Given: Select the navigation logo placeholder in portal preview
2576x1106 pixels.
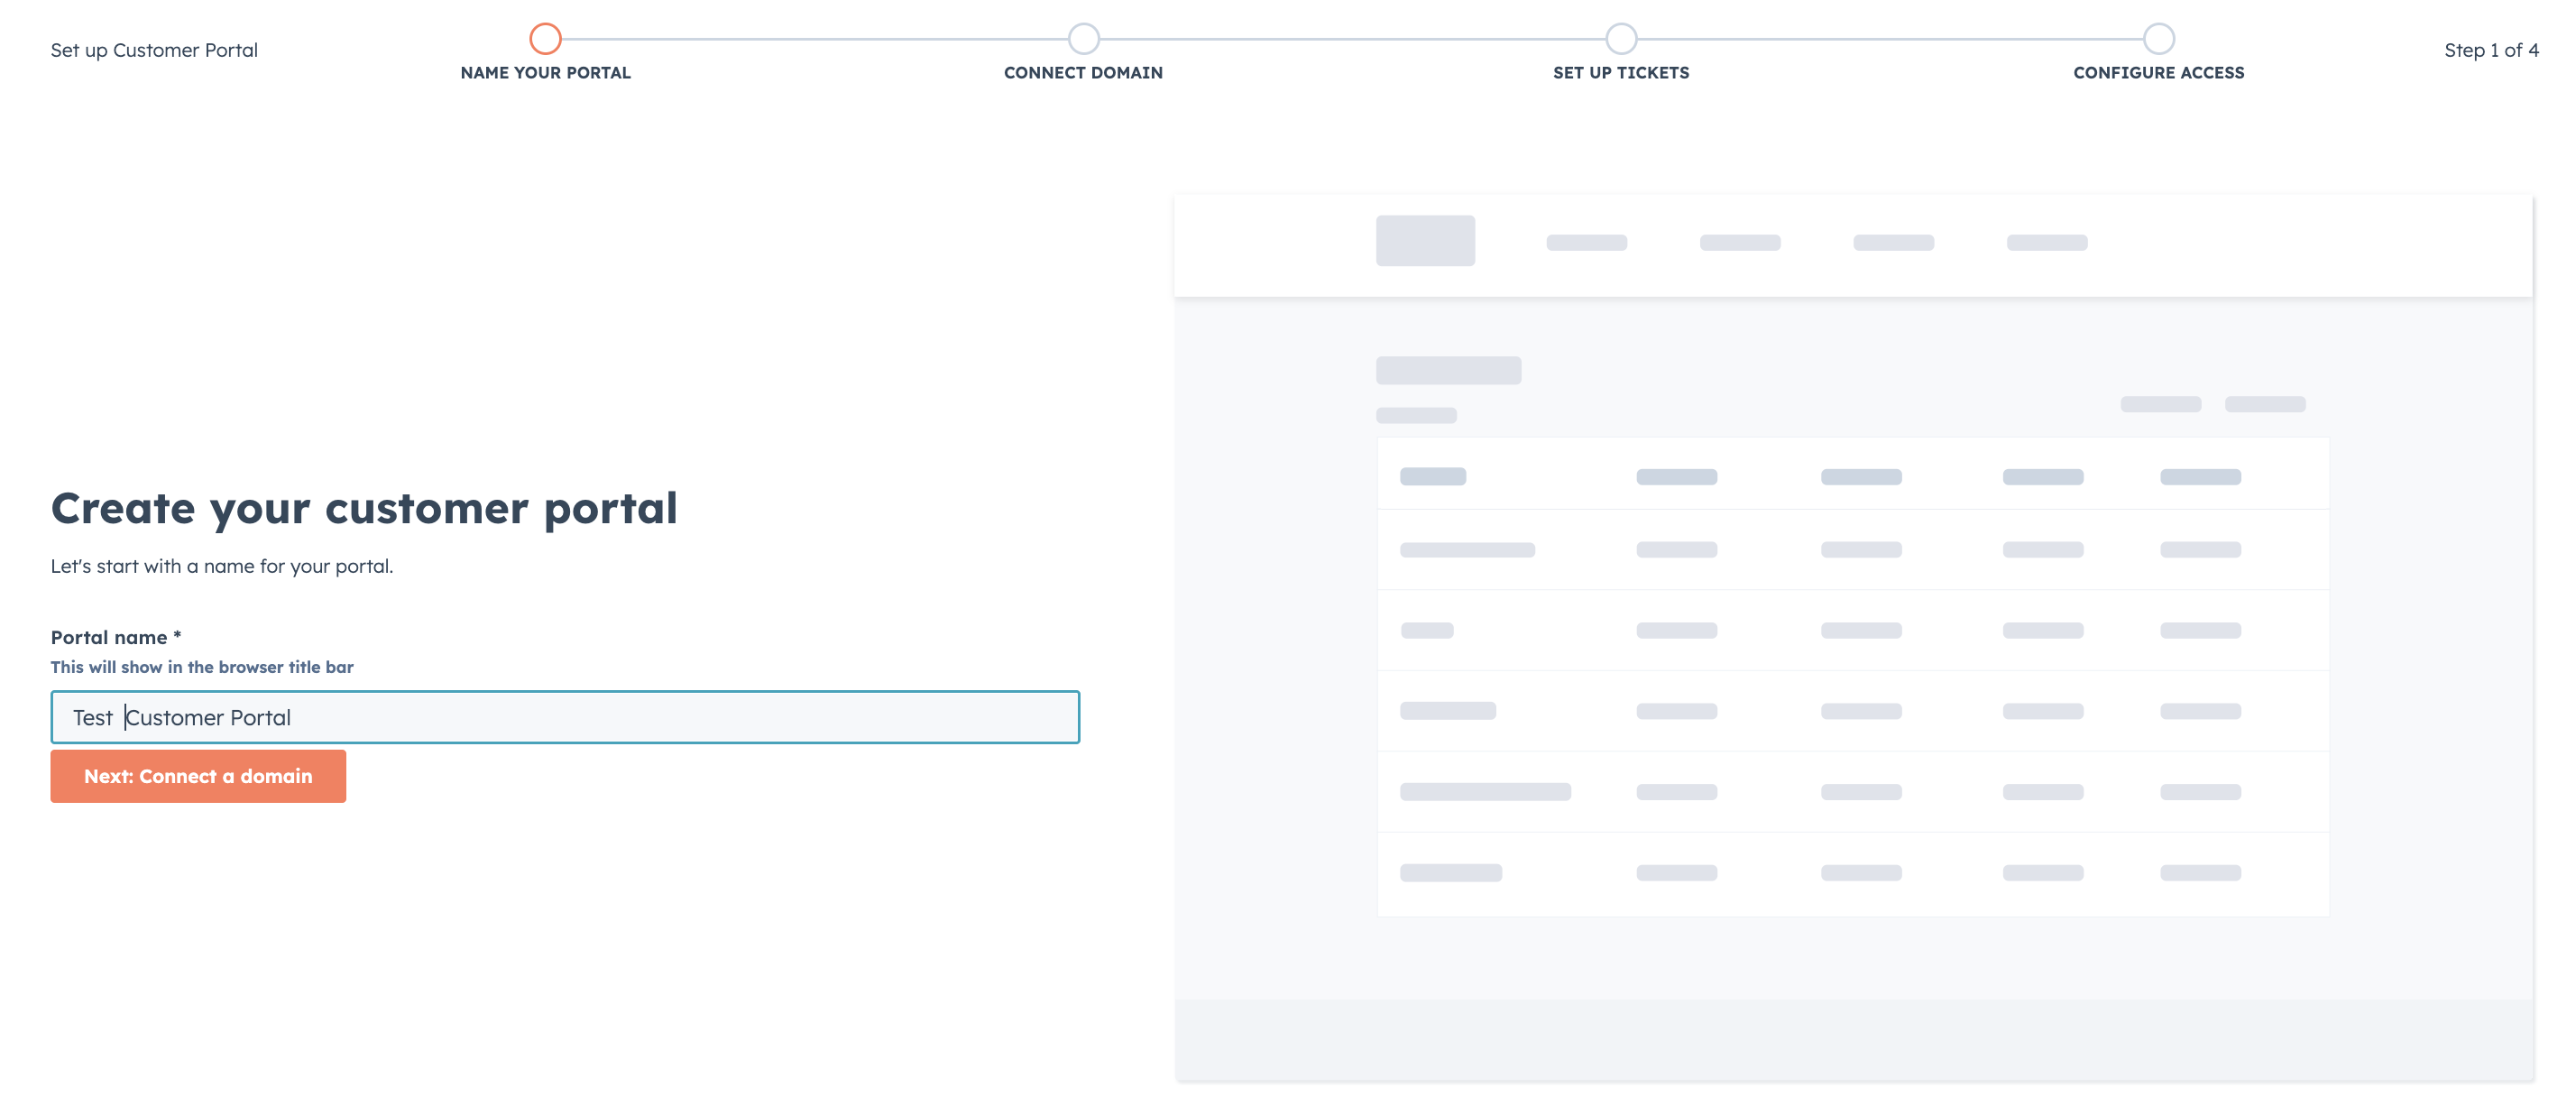Looking at the screenshot, I should tap(1426, 241).
